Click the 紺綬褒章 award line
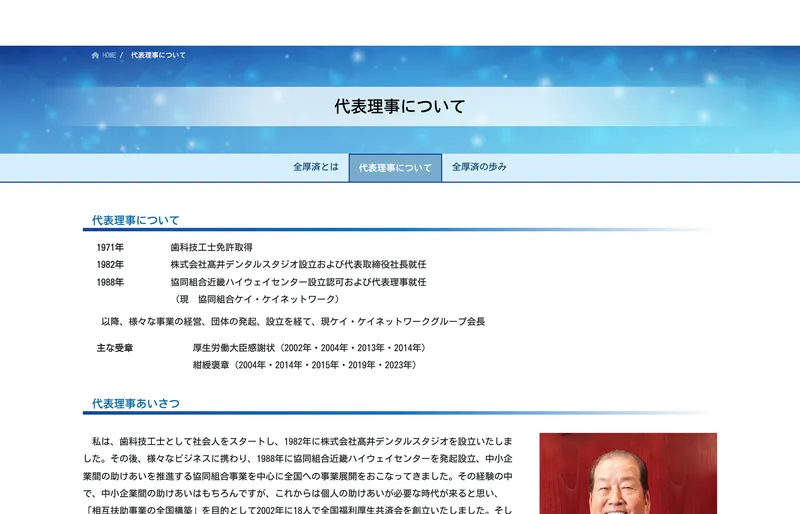The image size is (800, 514). pos(307,365)
